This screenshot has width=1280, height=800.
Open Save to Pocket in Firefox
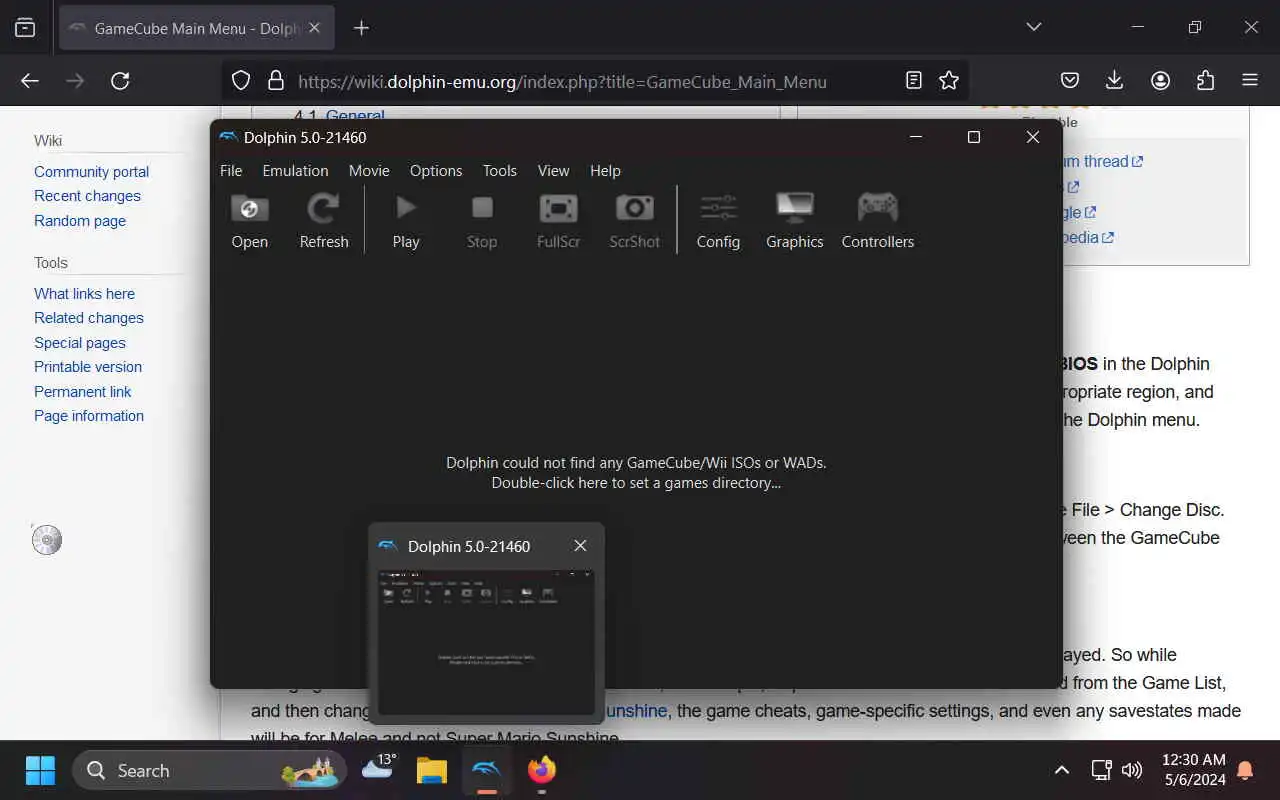coord(1070,81)
